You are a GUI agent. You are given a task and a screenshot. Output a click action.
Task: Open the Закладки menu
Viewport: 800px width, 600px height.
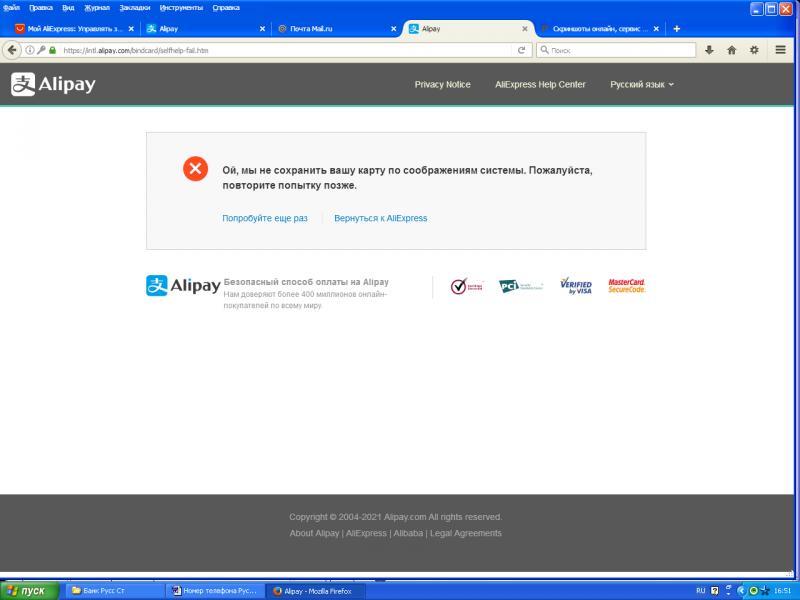[135, 7]
